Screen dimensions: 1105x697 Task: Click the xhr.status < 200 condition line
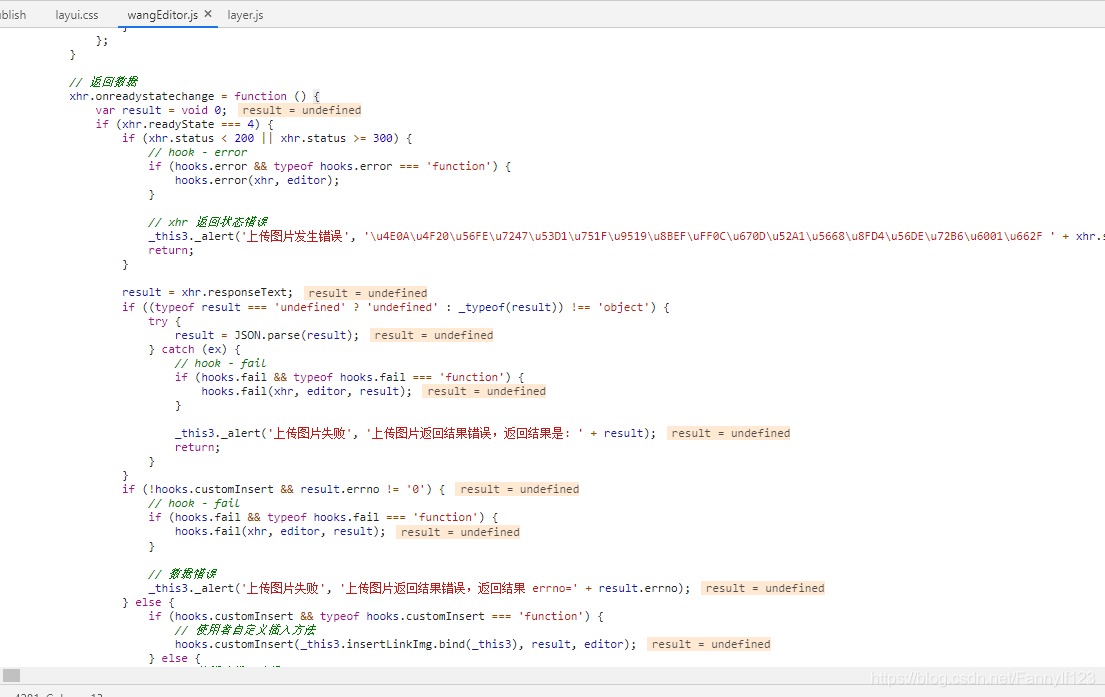(x=267, y=138)
